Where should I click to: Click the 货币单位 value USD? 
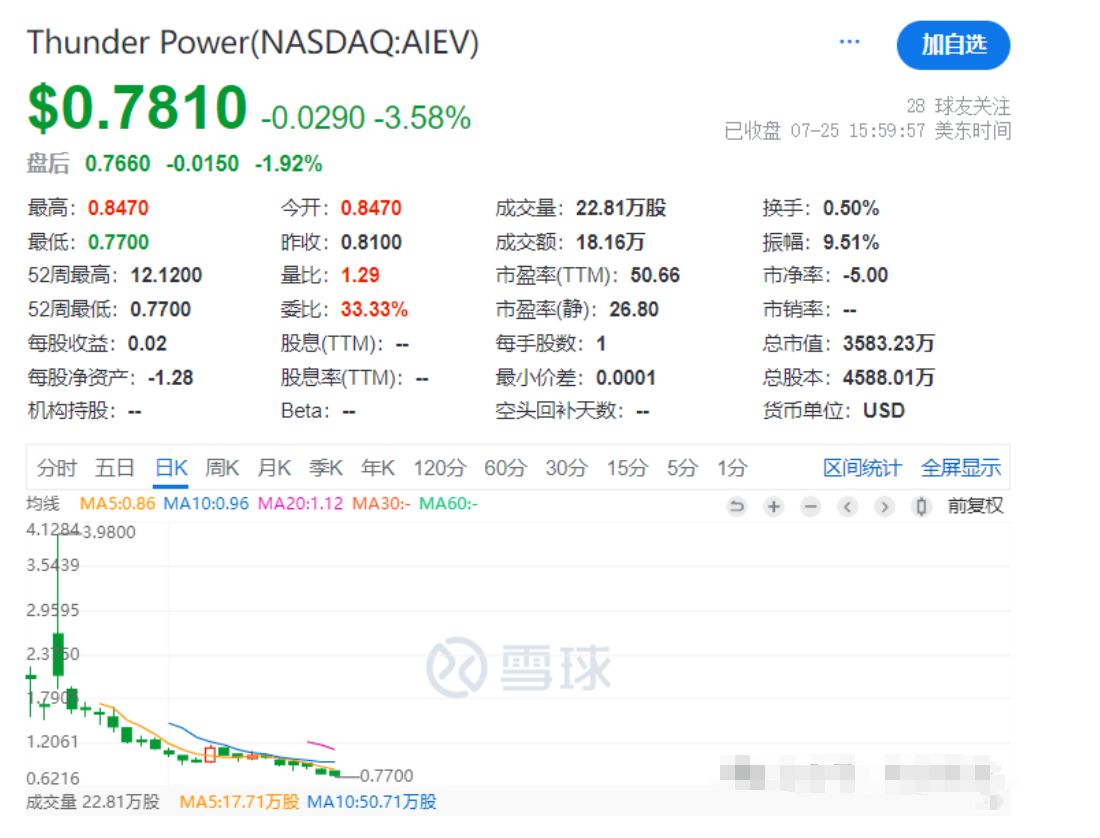pyautogui.click(x=884, y=410)
